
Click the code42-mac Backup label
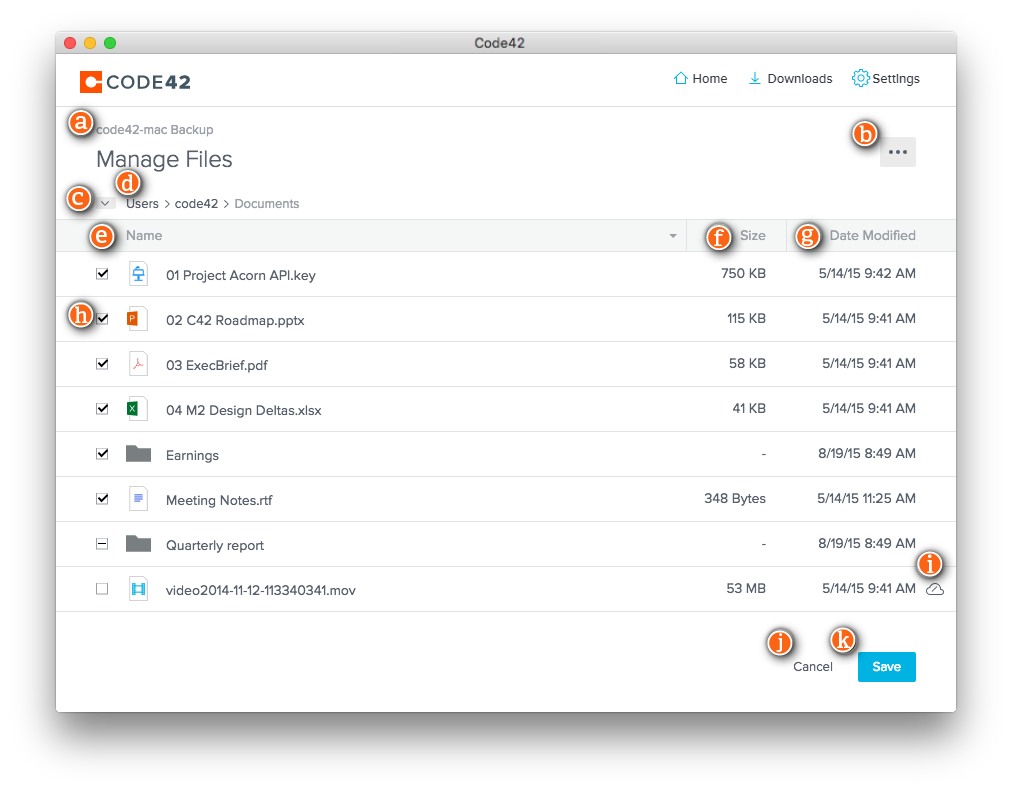click(x=155, y=130)
